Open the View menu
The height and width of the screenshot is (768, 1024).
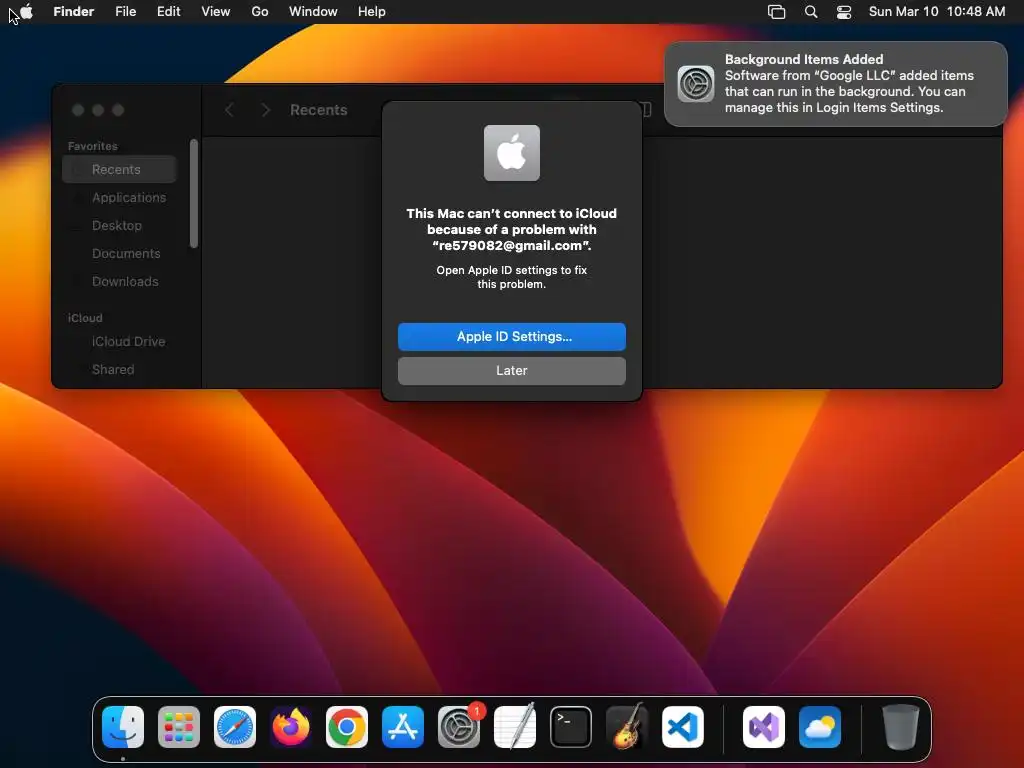click(x=216, y=12)
